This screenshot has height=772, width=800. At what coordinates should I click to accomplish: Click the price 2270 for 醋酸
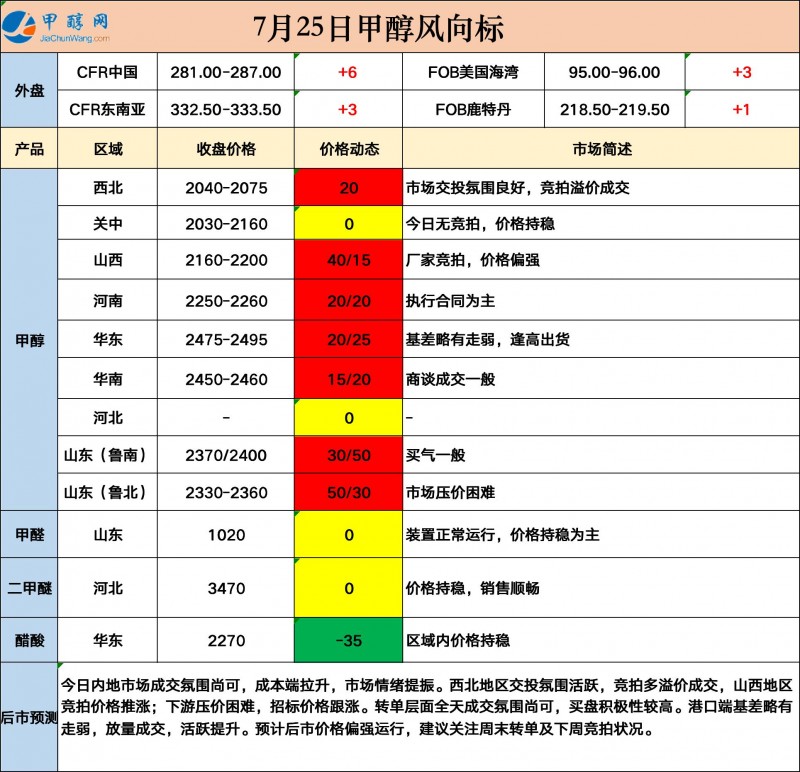226,640
